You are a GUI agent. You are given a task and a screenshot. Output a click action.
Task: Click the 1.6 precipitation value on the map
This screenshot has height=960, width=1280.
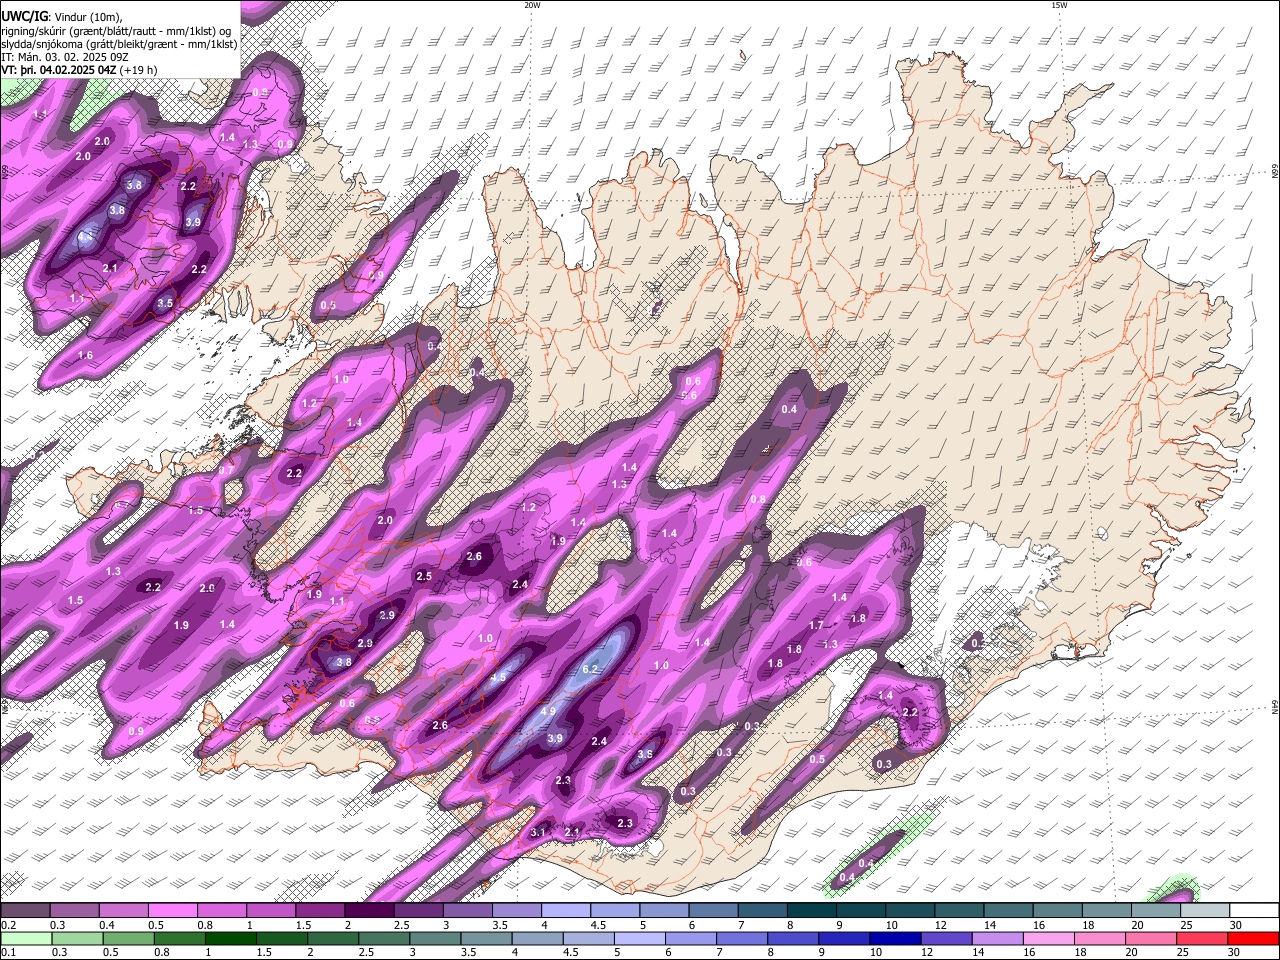85,355
